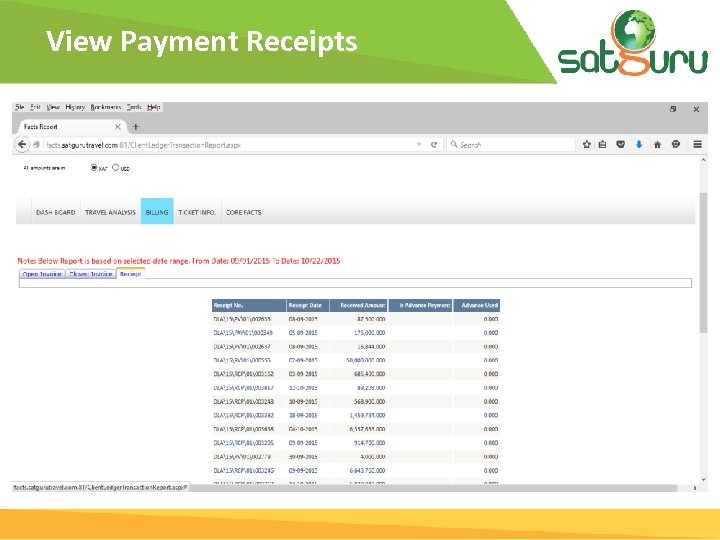The width and height of the screenshot is (720, 540).
Task: Click the scroll up arrow of the page
Action: point(703,160)
